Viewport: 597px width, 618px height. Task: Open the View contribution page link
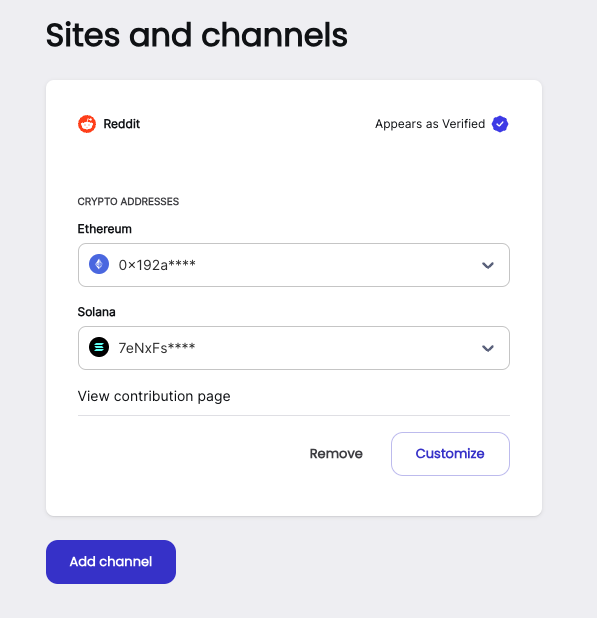[154, 396]
